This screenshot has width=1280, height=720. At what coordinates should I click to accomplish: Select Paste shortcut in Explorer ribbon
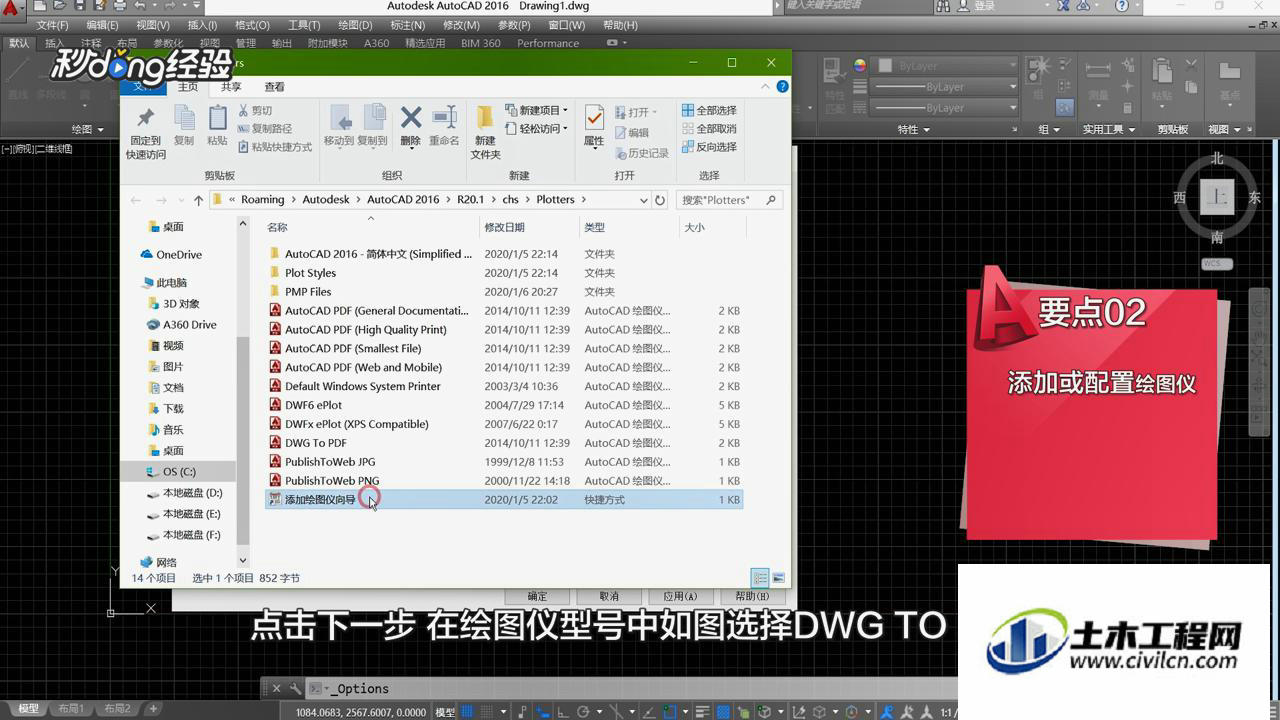[x=275, y=147]
